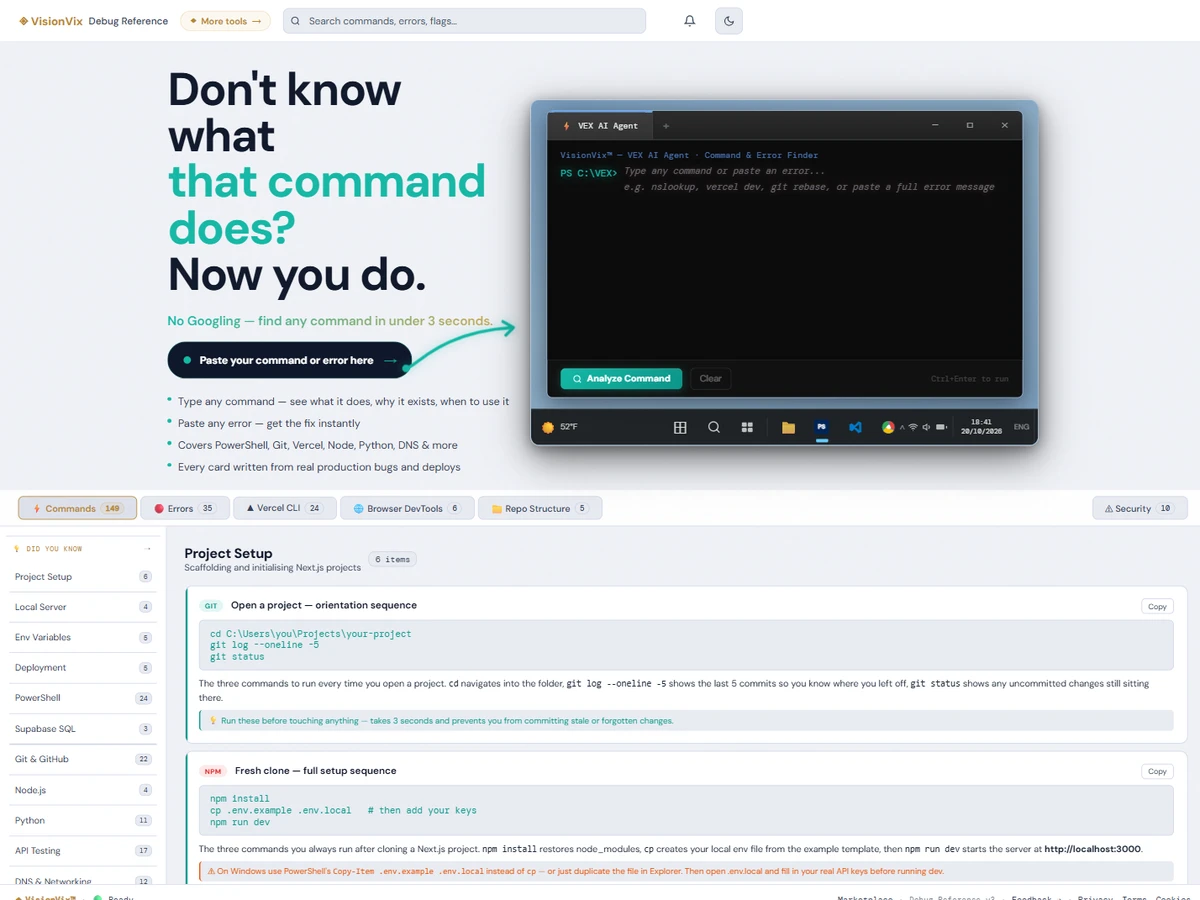The image size is (1200, 900).
Task: Expand the Did You Know arrow
Action: (x=148, y=548)
